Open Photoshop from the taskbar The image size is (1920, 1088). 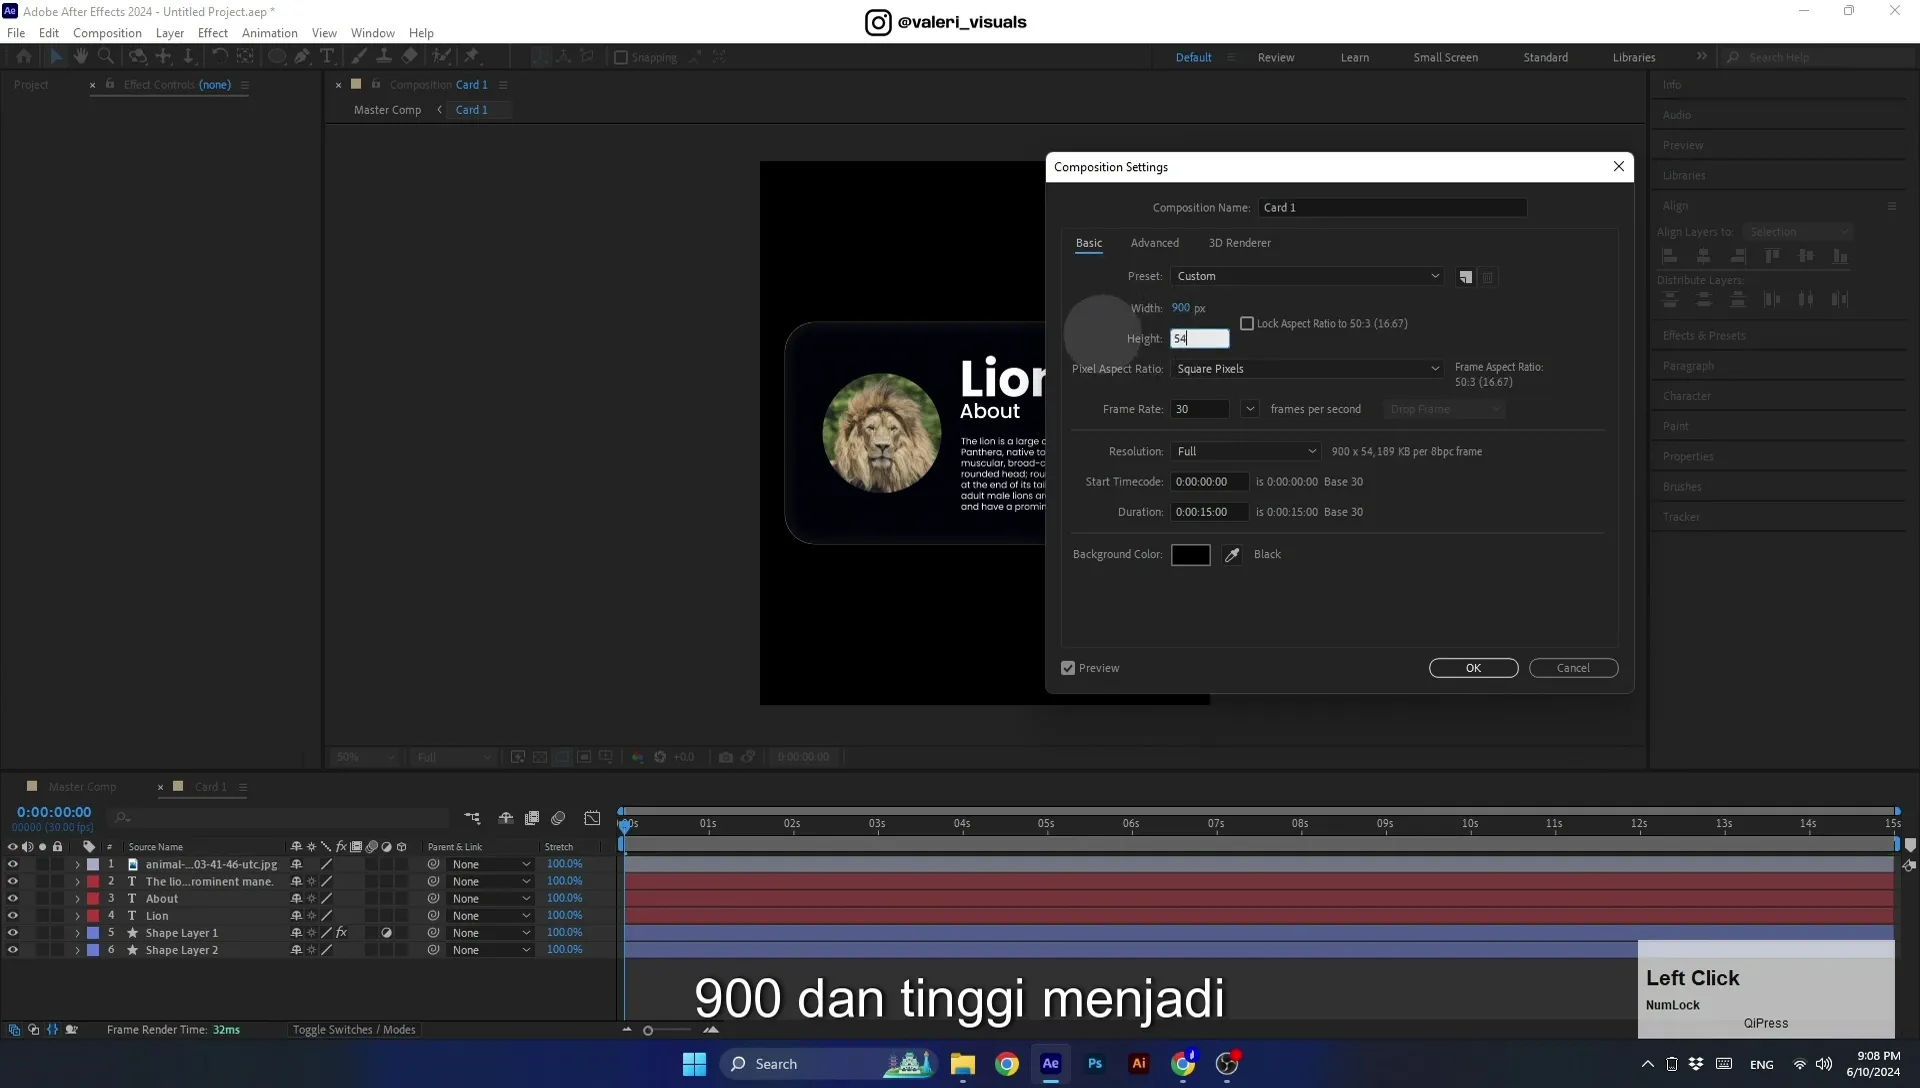coord(1095,1064)
